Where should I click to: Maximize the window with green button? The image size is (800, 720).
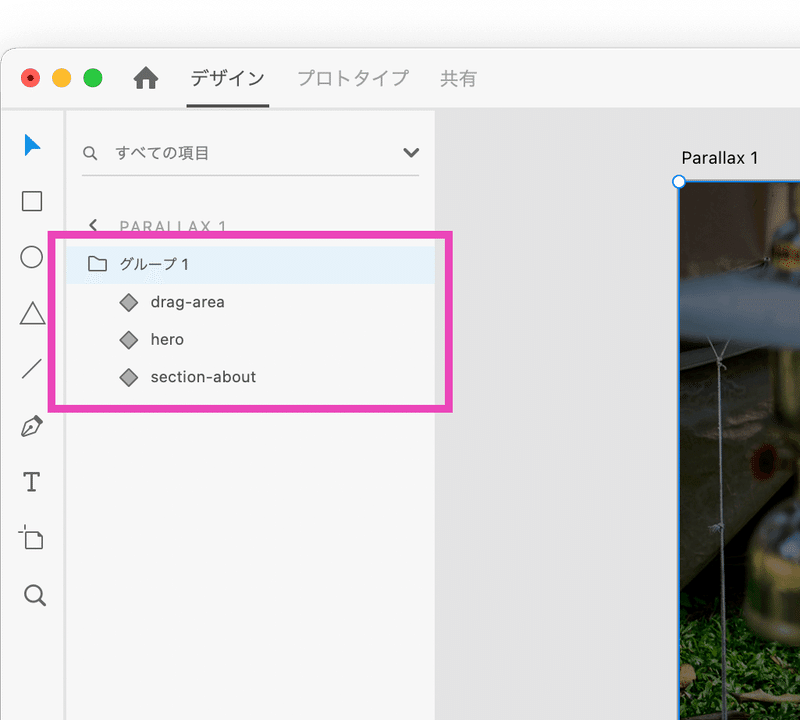pyautogui.click(x=93, y=78)
